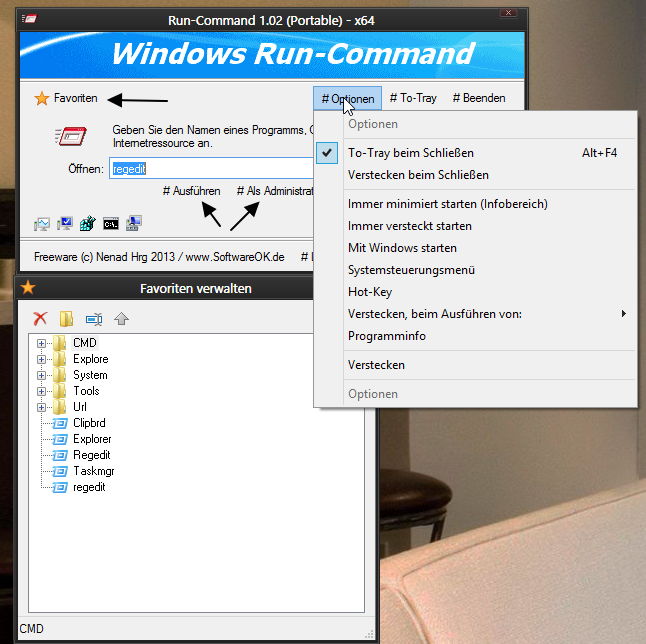
Task: Click # To-Tray button
Action: [413, 98]
